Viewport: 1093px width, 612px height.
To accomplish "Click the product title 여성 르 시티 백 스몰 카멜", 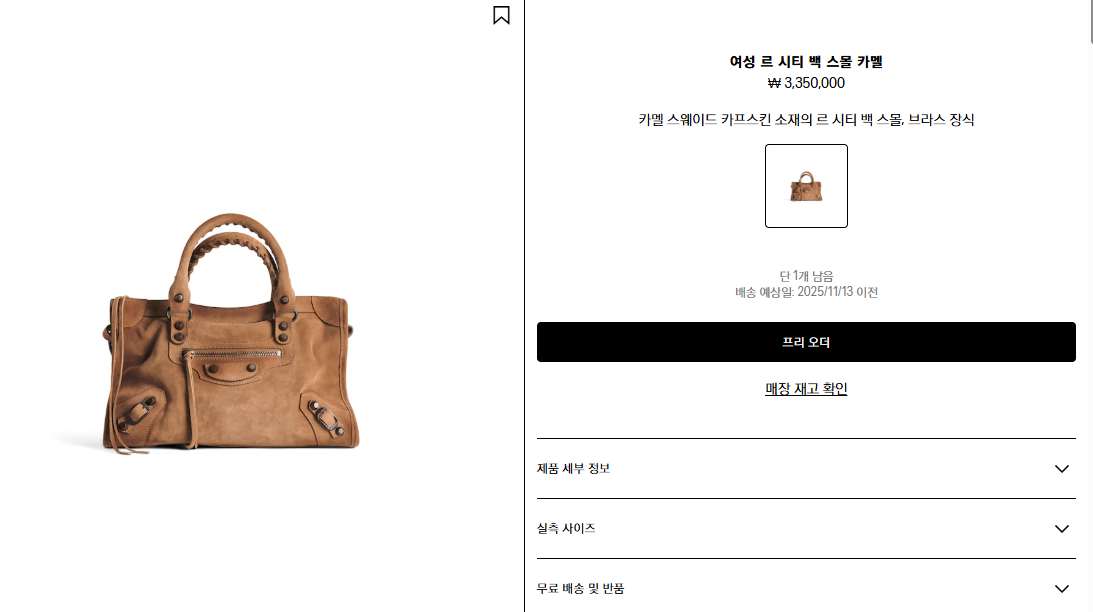I will point(806,61).
